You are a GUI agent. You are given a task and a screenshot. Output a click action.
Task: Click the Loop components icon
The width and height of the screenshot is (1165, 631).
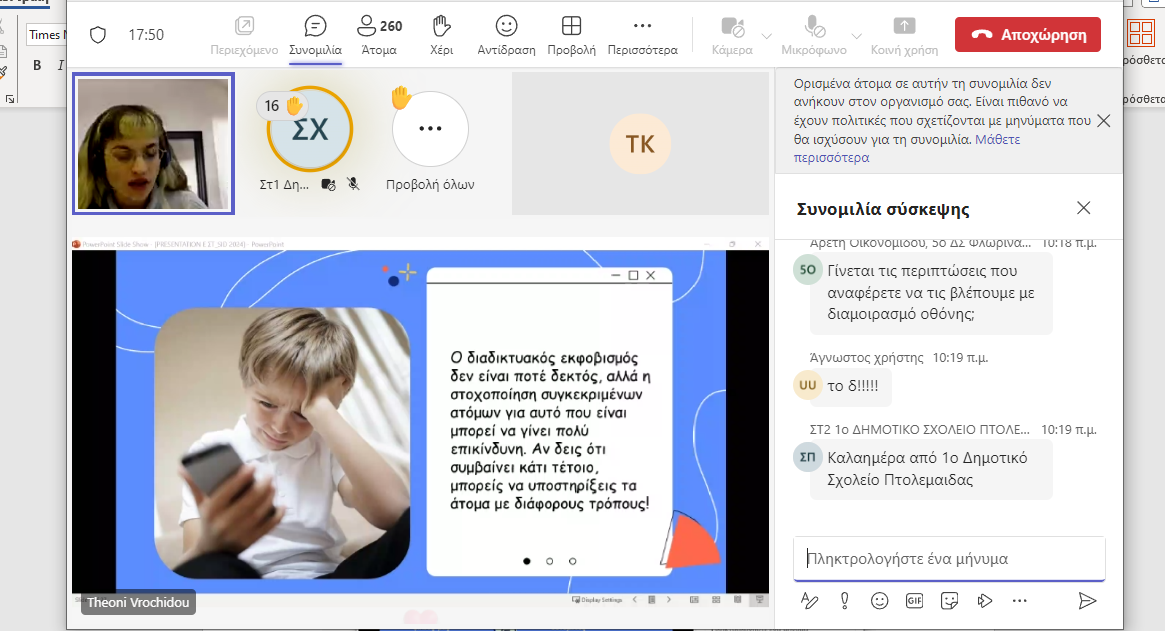coord(984,601)
